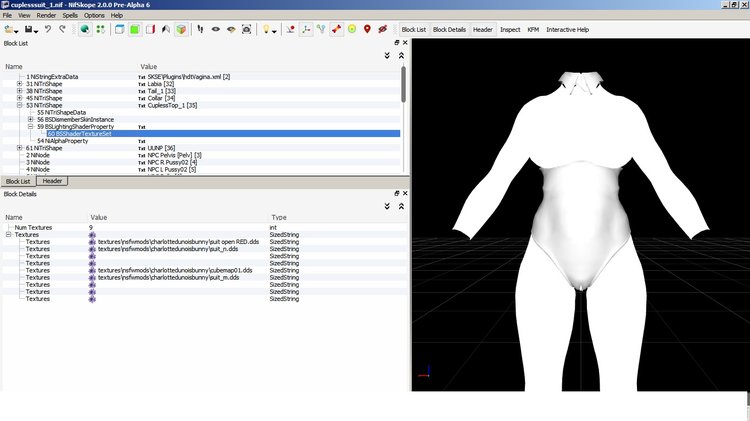Image resolution: width=750 pixels, height=421 pixels.
Task: Select the Block List tab below the block list
Action: [x=18, y=181]
